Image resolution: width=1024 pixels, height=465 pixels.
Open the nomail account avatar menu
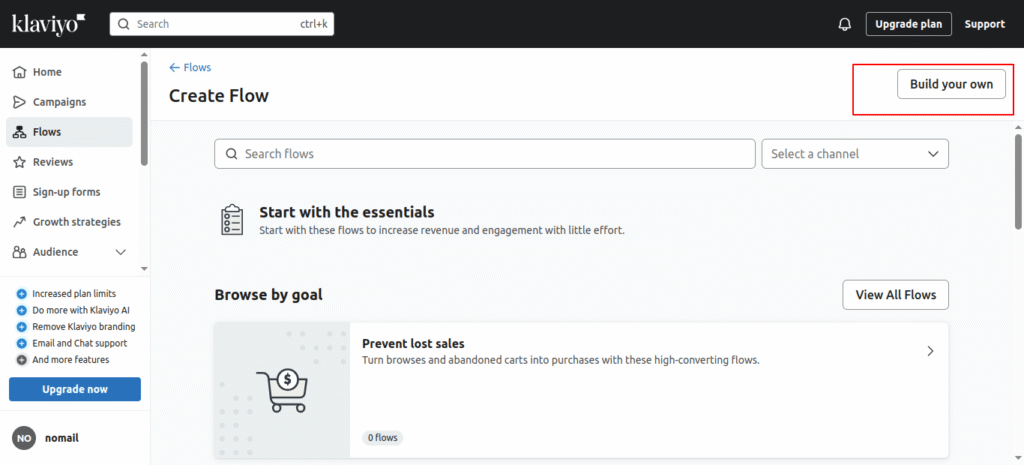(24, 438)
